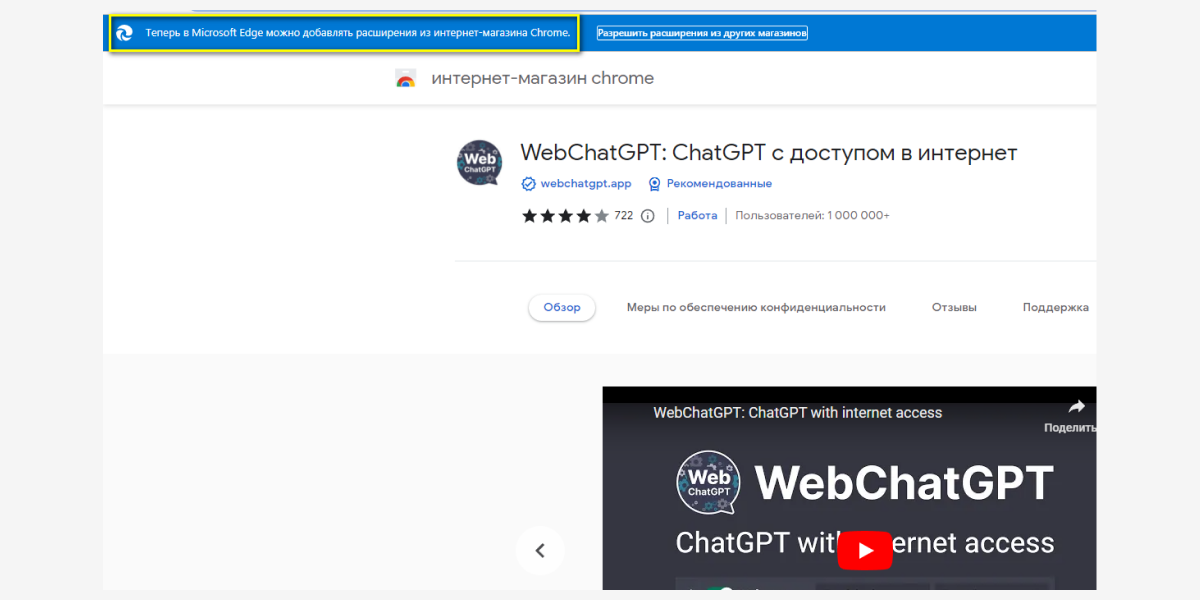Open the 'Работа' category link
This screenshot has width=1200, height=600.
pyautogui.click(x=697, y=216)
